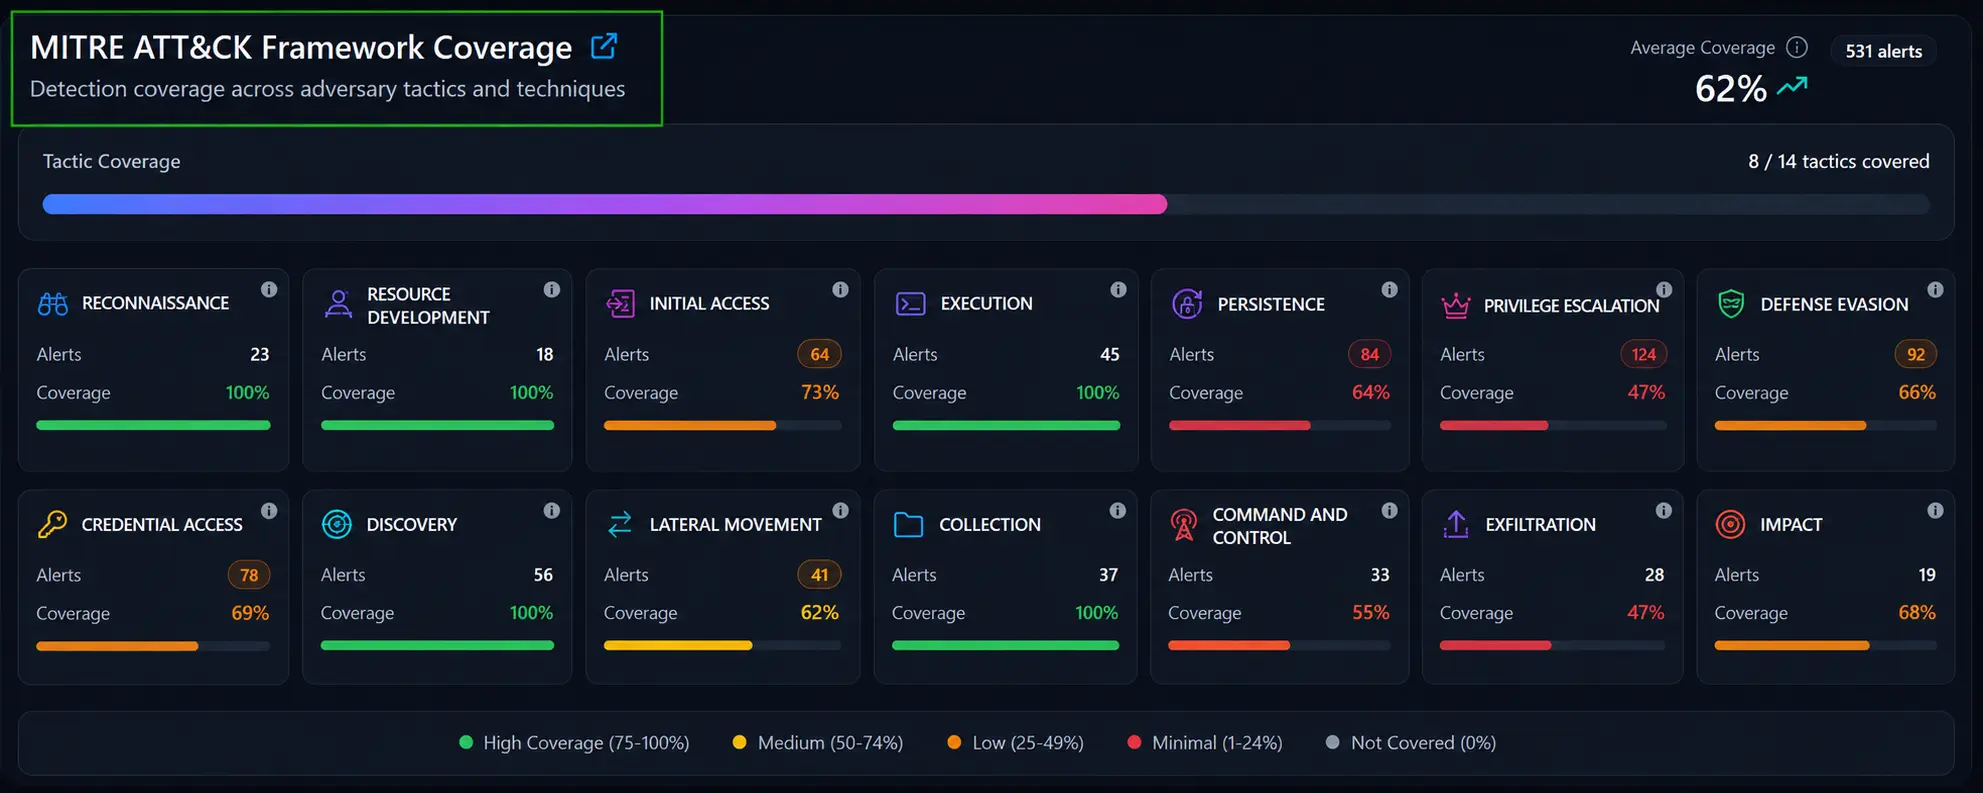Click the Persistence lock icon
The image size is (1983, 793).
click(x=1187, y=304)
